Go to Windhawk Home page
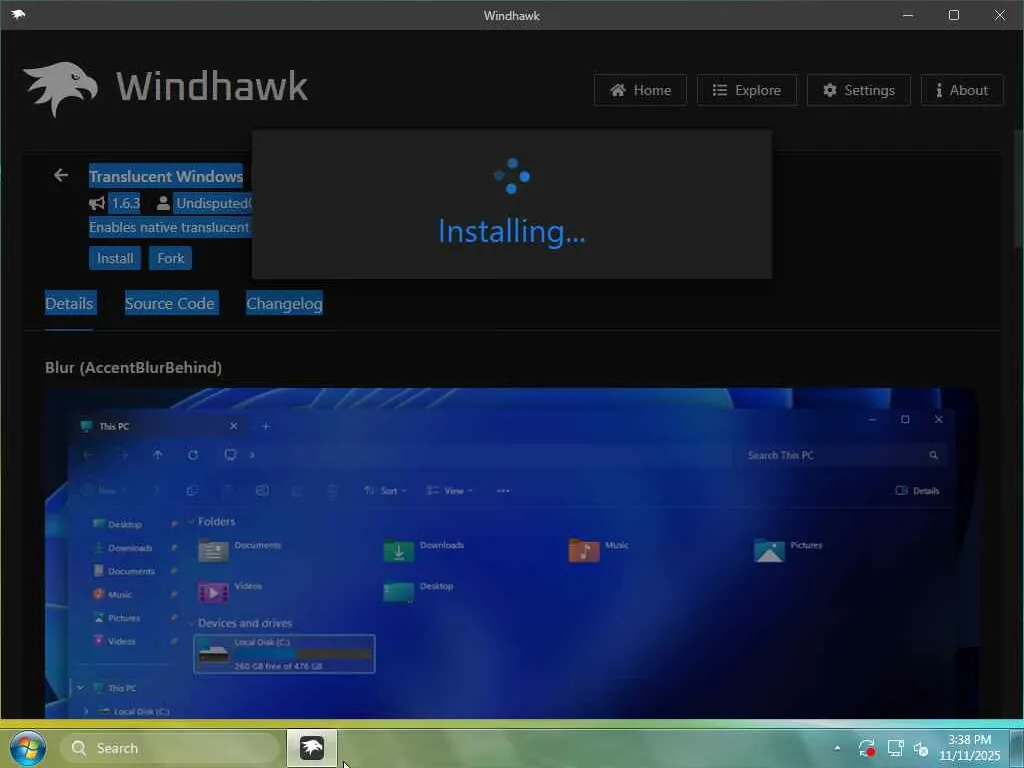The width and height of the screenshot is (1024, 768). [x=640, y=90]
